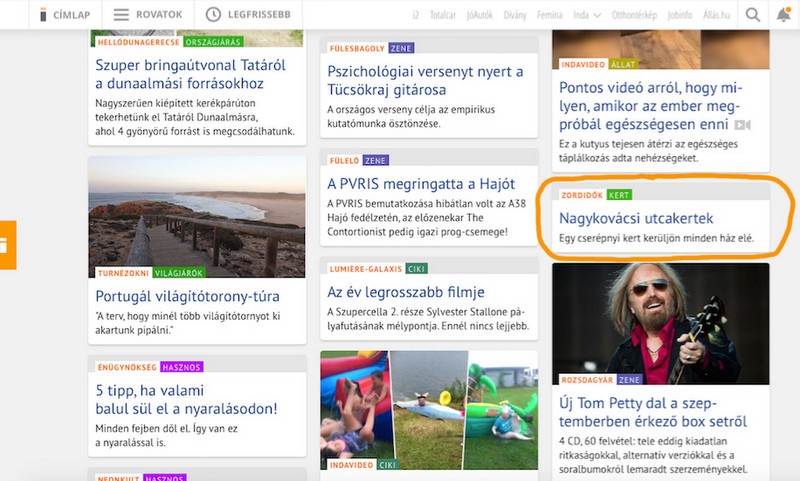Click Zene tag next to Fülesbagoly

pos(401,48)
